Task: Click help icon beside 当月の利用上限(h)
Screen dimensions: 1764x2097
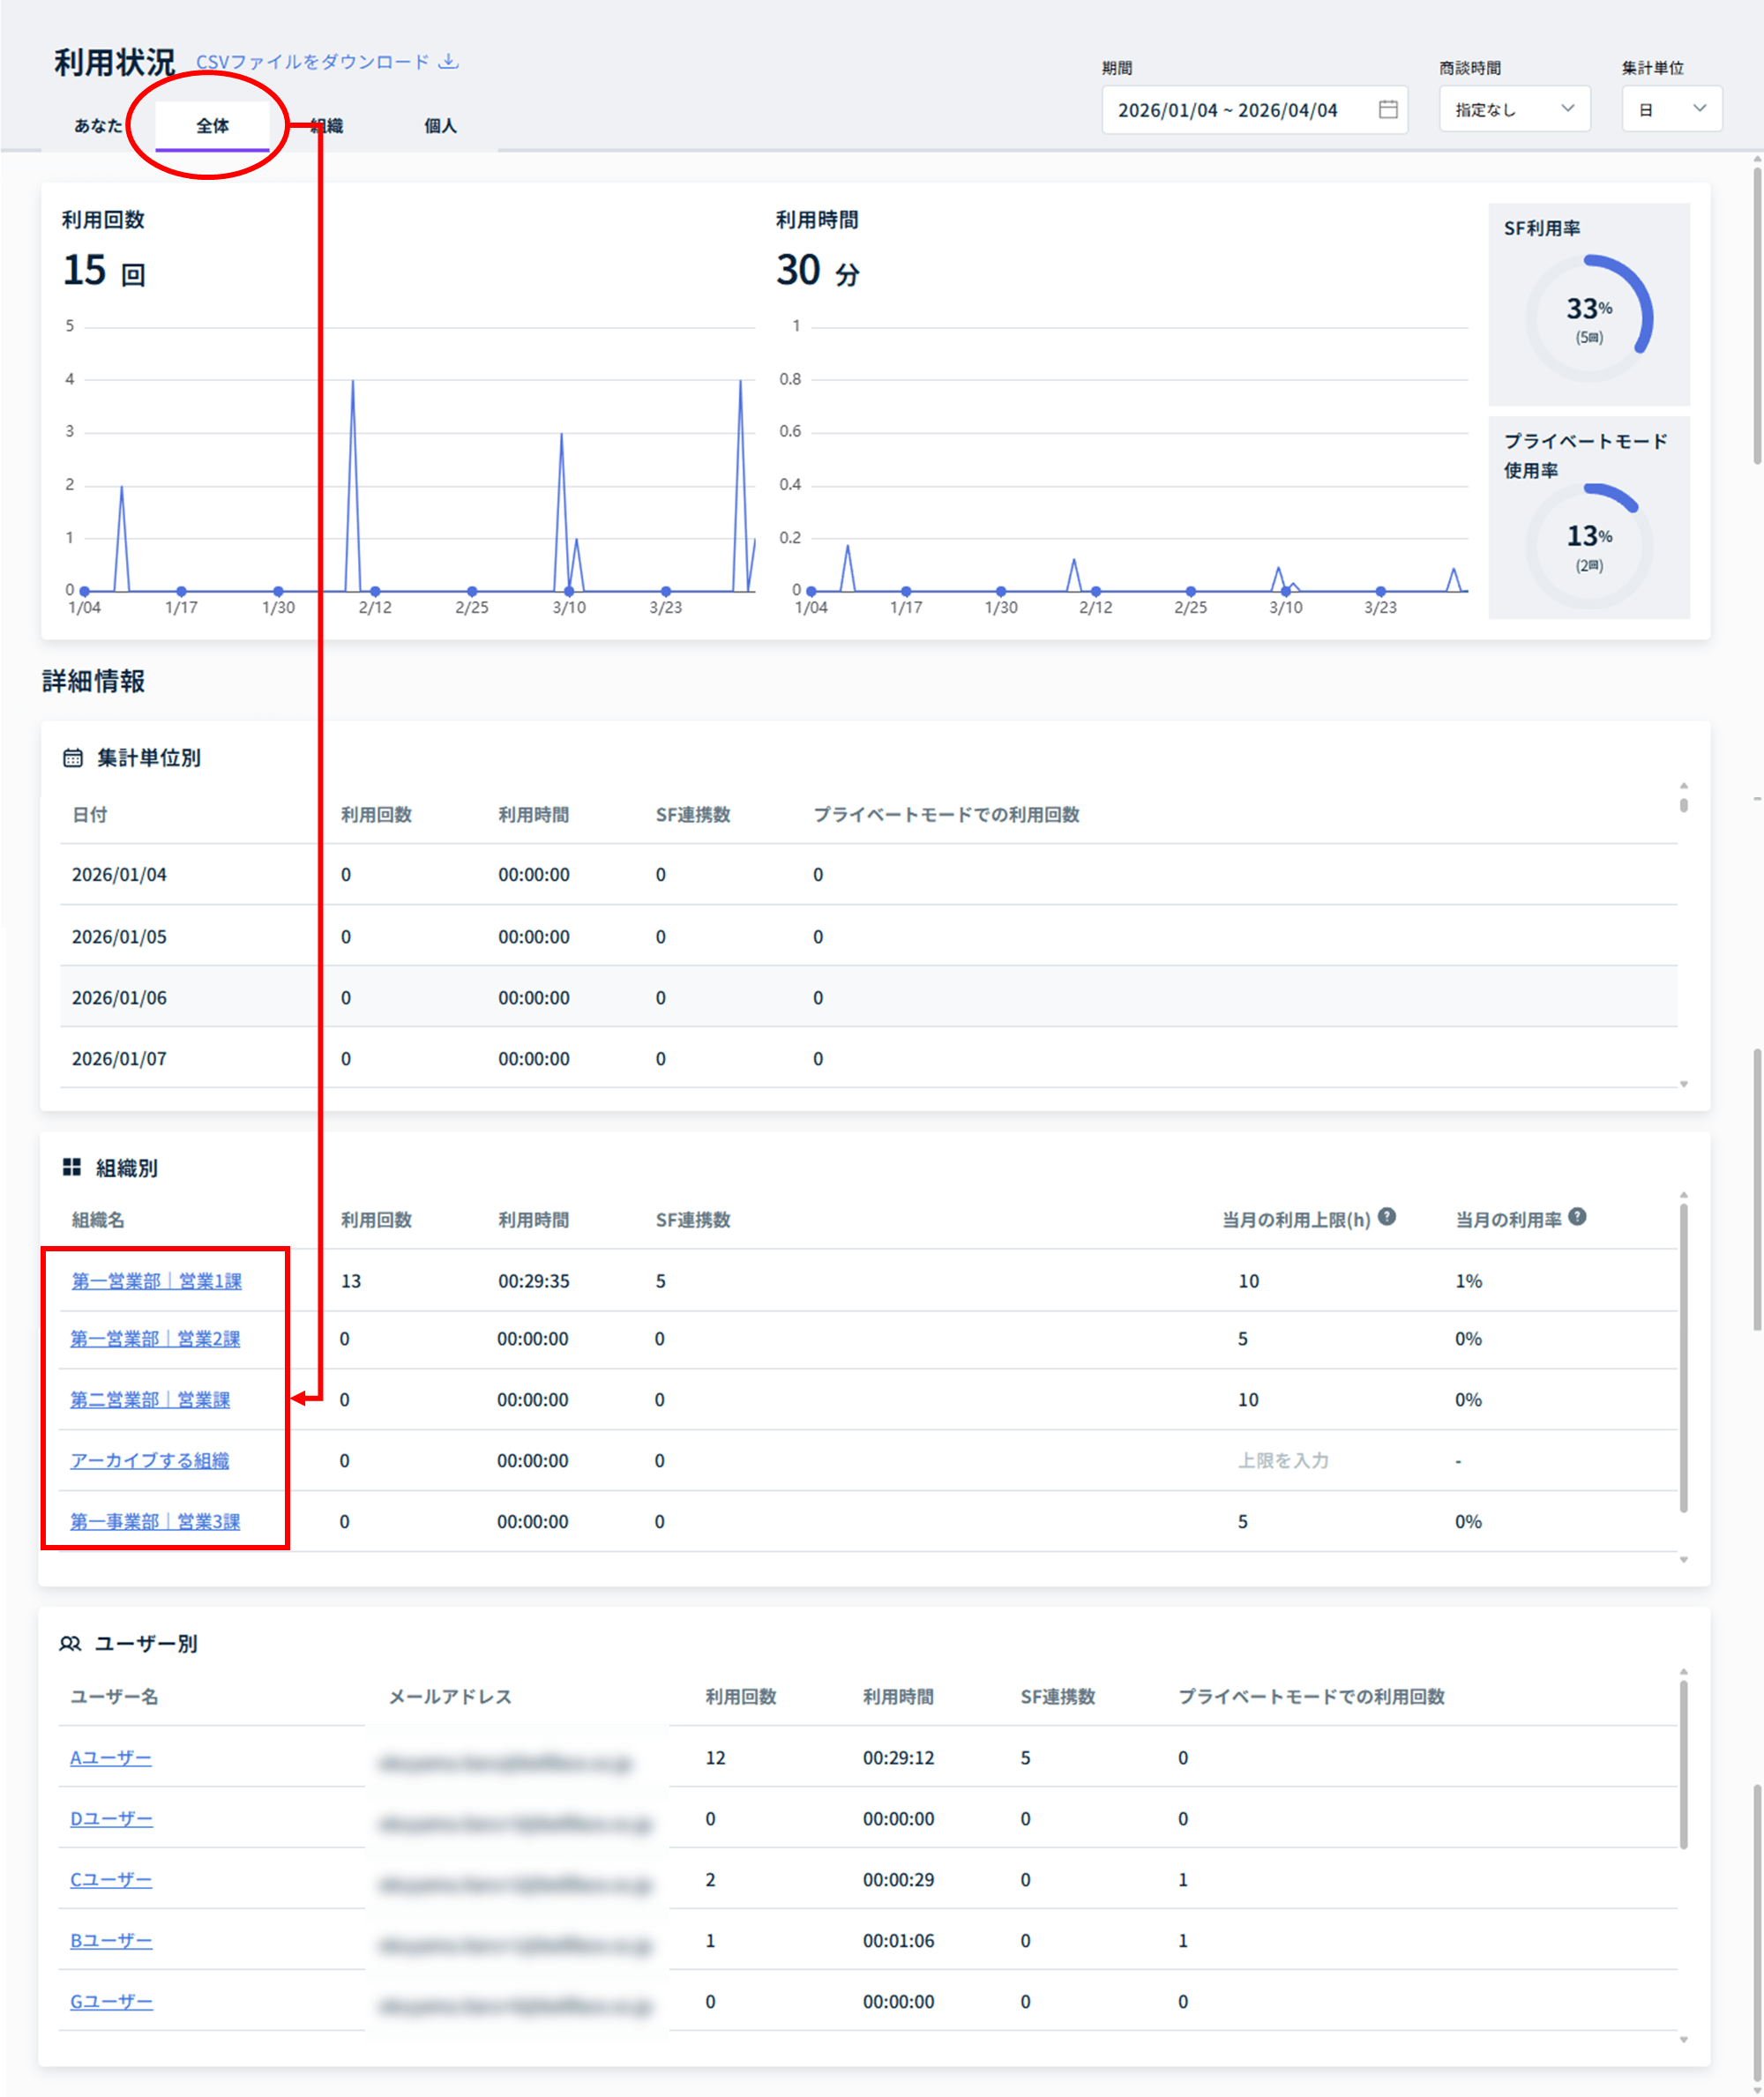Action: point(1386,1216)
